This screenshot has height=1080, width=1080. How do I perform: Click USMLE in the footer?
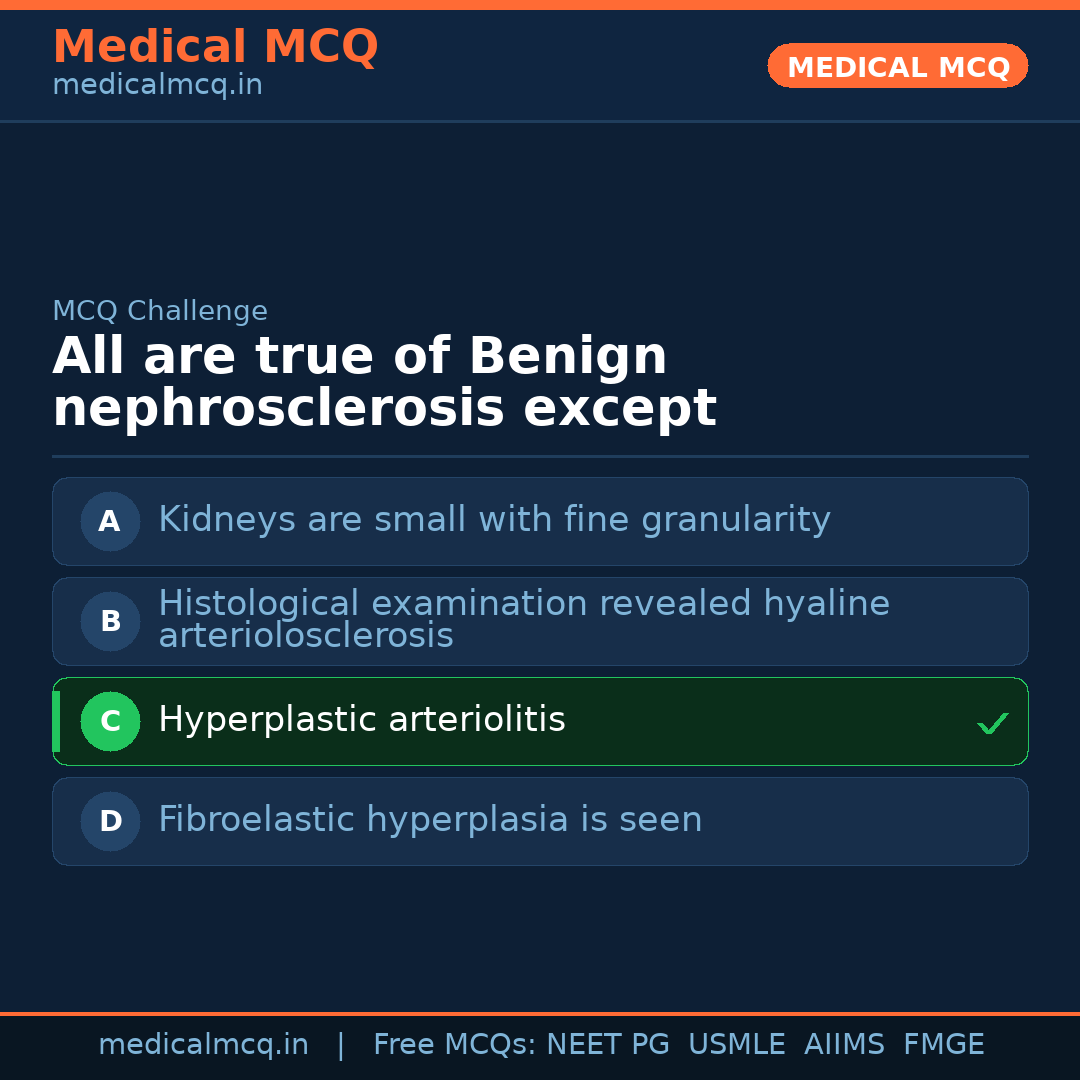tap(736, 1045)
